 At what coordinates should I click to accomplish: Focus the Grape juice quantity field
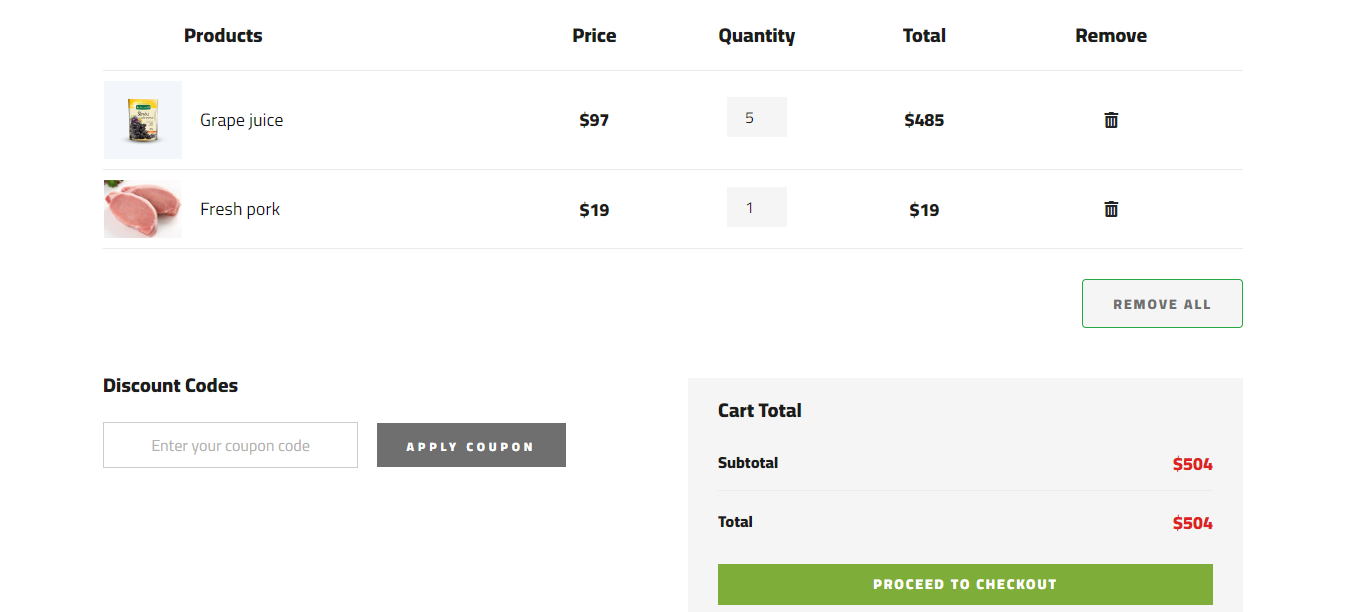click(756, 118)
